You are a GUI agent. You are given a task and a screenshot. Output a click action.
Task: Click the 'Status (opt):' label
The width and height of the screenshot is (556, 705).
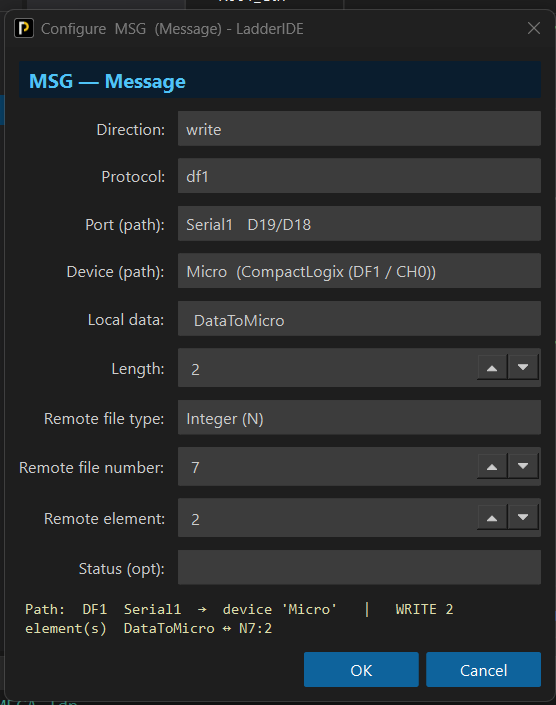(122, 569)
